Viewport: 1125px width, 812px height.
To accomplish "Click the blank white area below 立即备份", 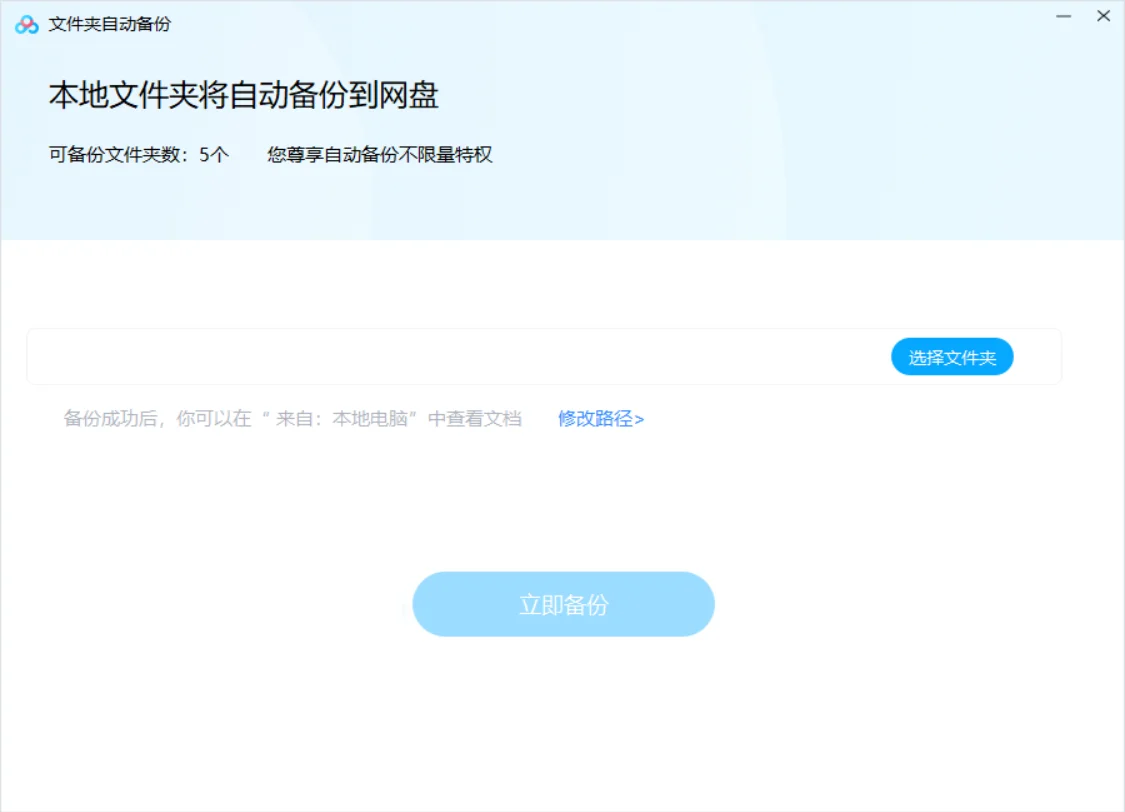I will [x=563, y=724].
